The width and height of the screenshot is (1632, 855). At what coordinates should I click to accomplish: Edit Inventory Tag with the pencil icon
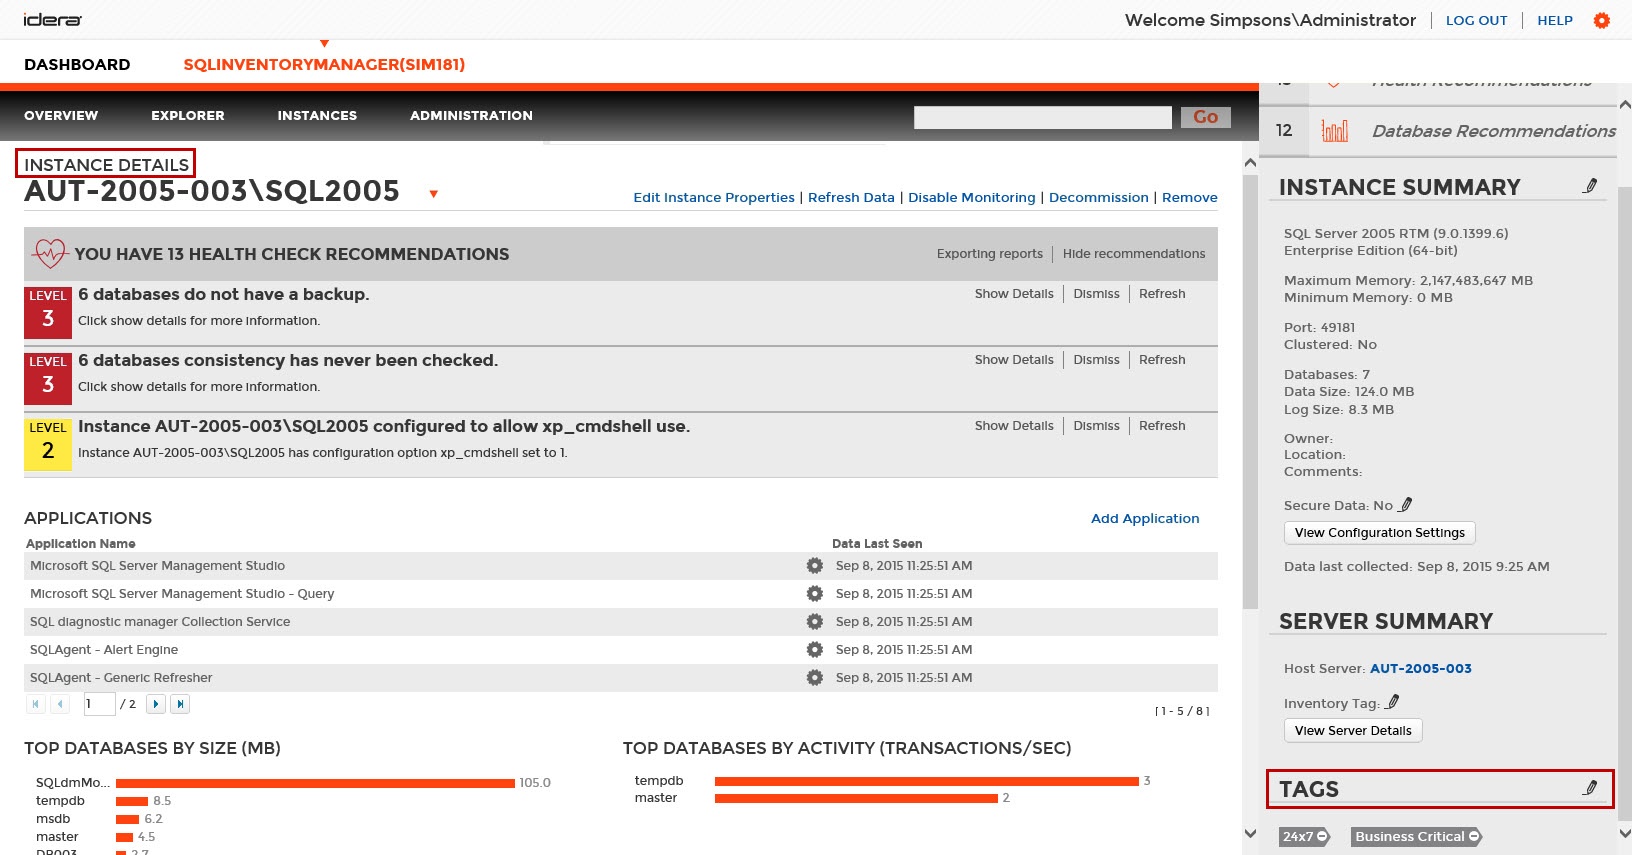(x=1392, y=703)
